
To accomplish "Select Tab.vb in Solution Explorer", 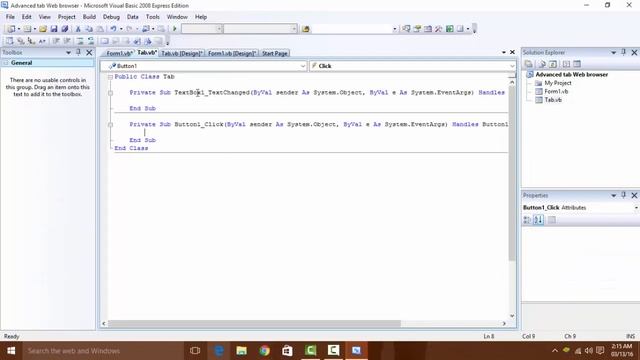I will (x=553, y=100).
